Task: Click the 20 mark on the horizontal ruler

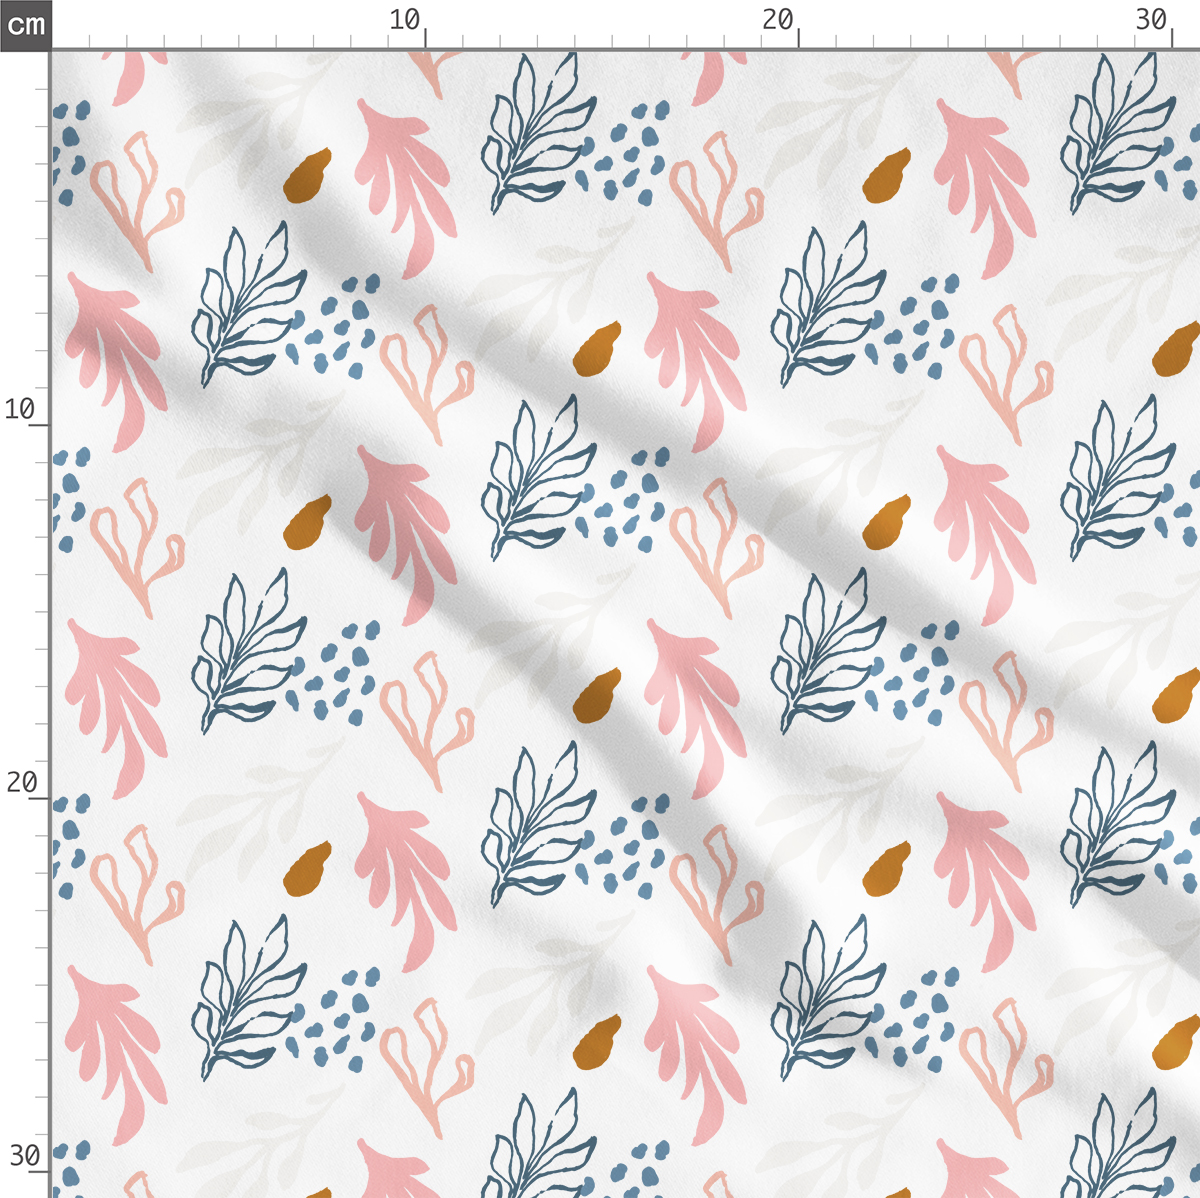Action: tap(778, 20)
